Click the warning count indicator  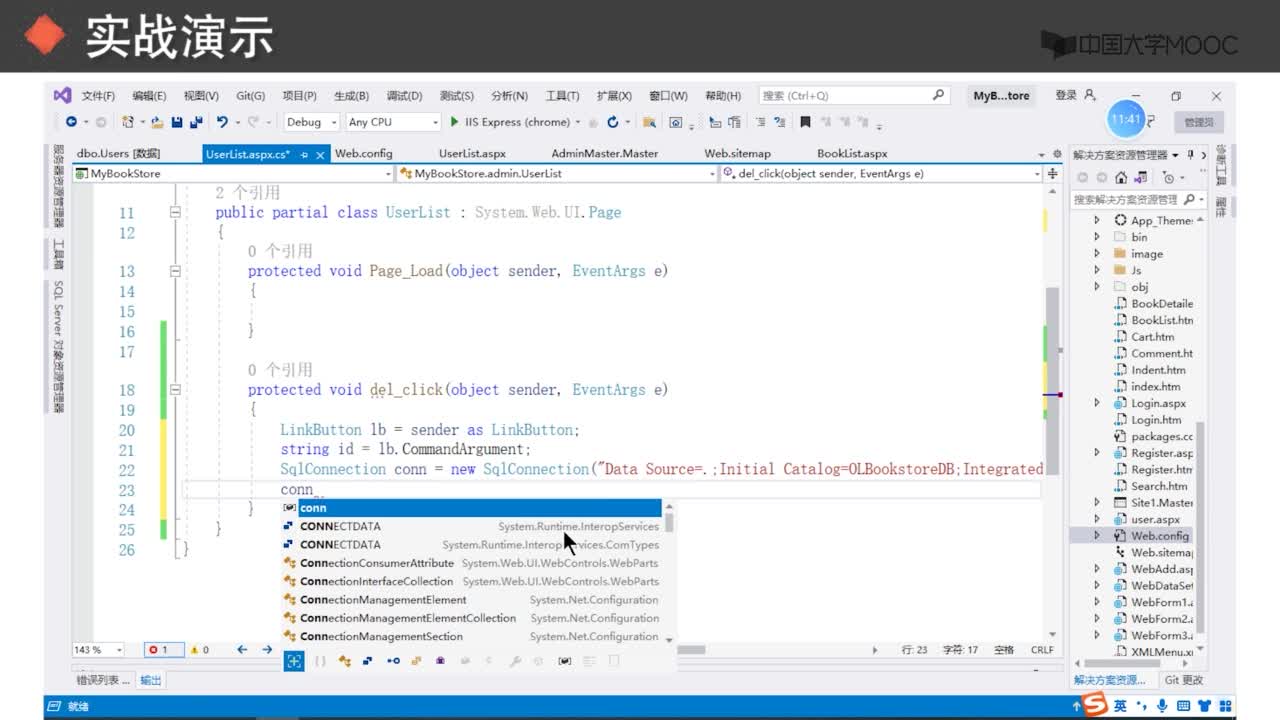pos(200,649)
